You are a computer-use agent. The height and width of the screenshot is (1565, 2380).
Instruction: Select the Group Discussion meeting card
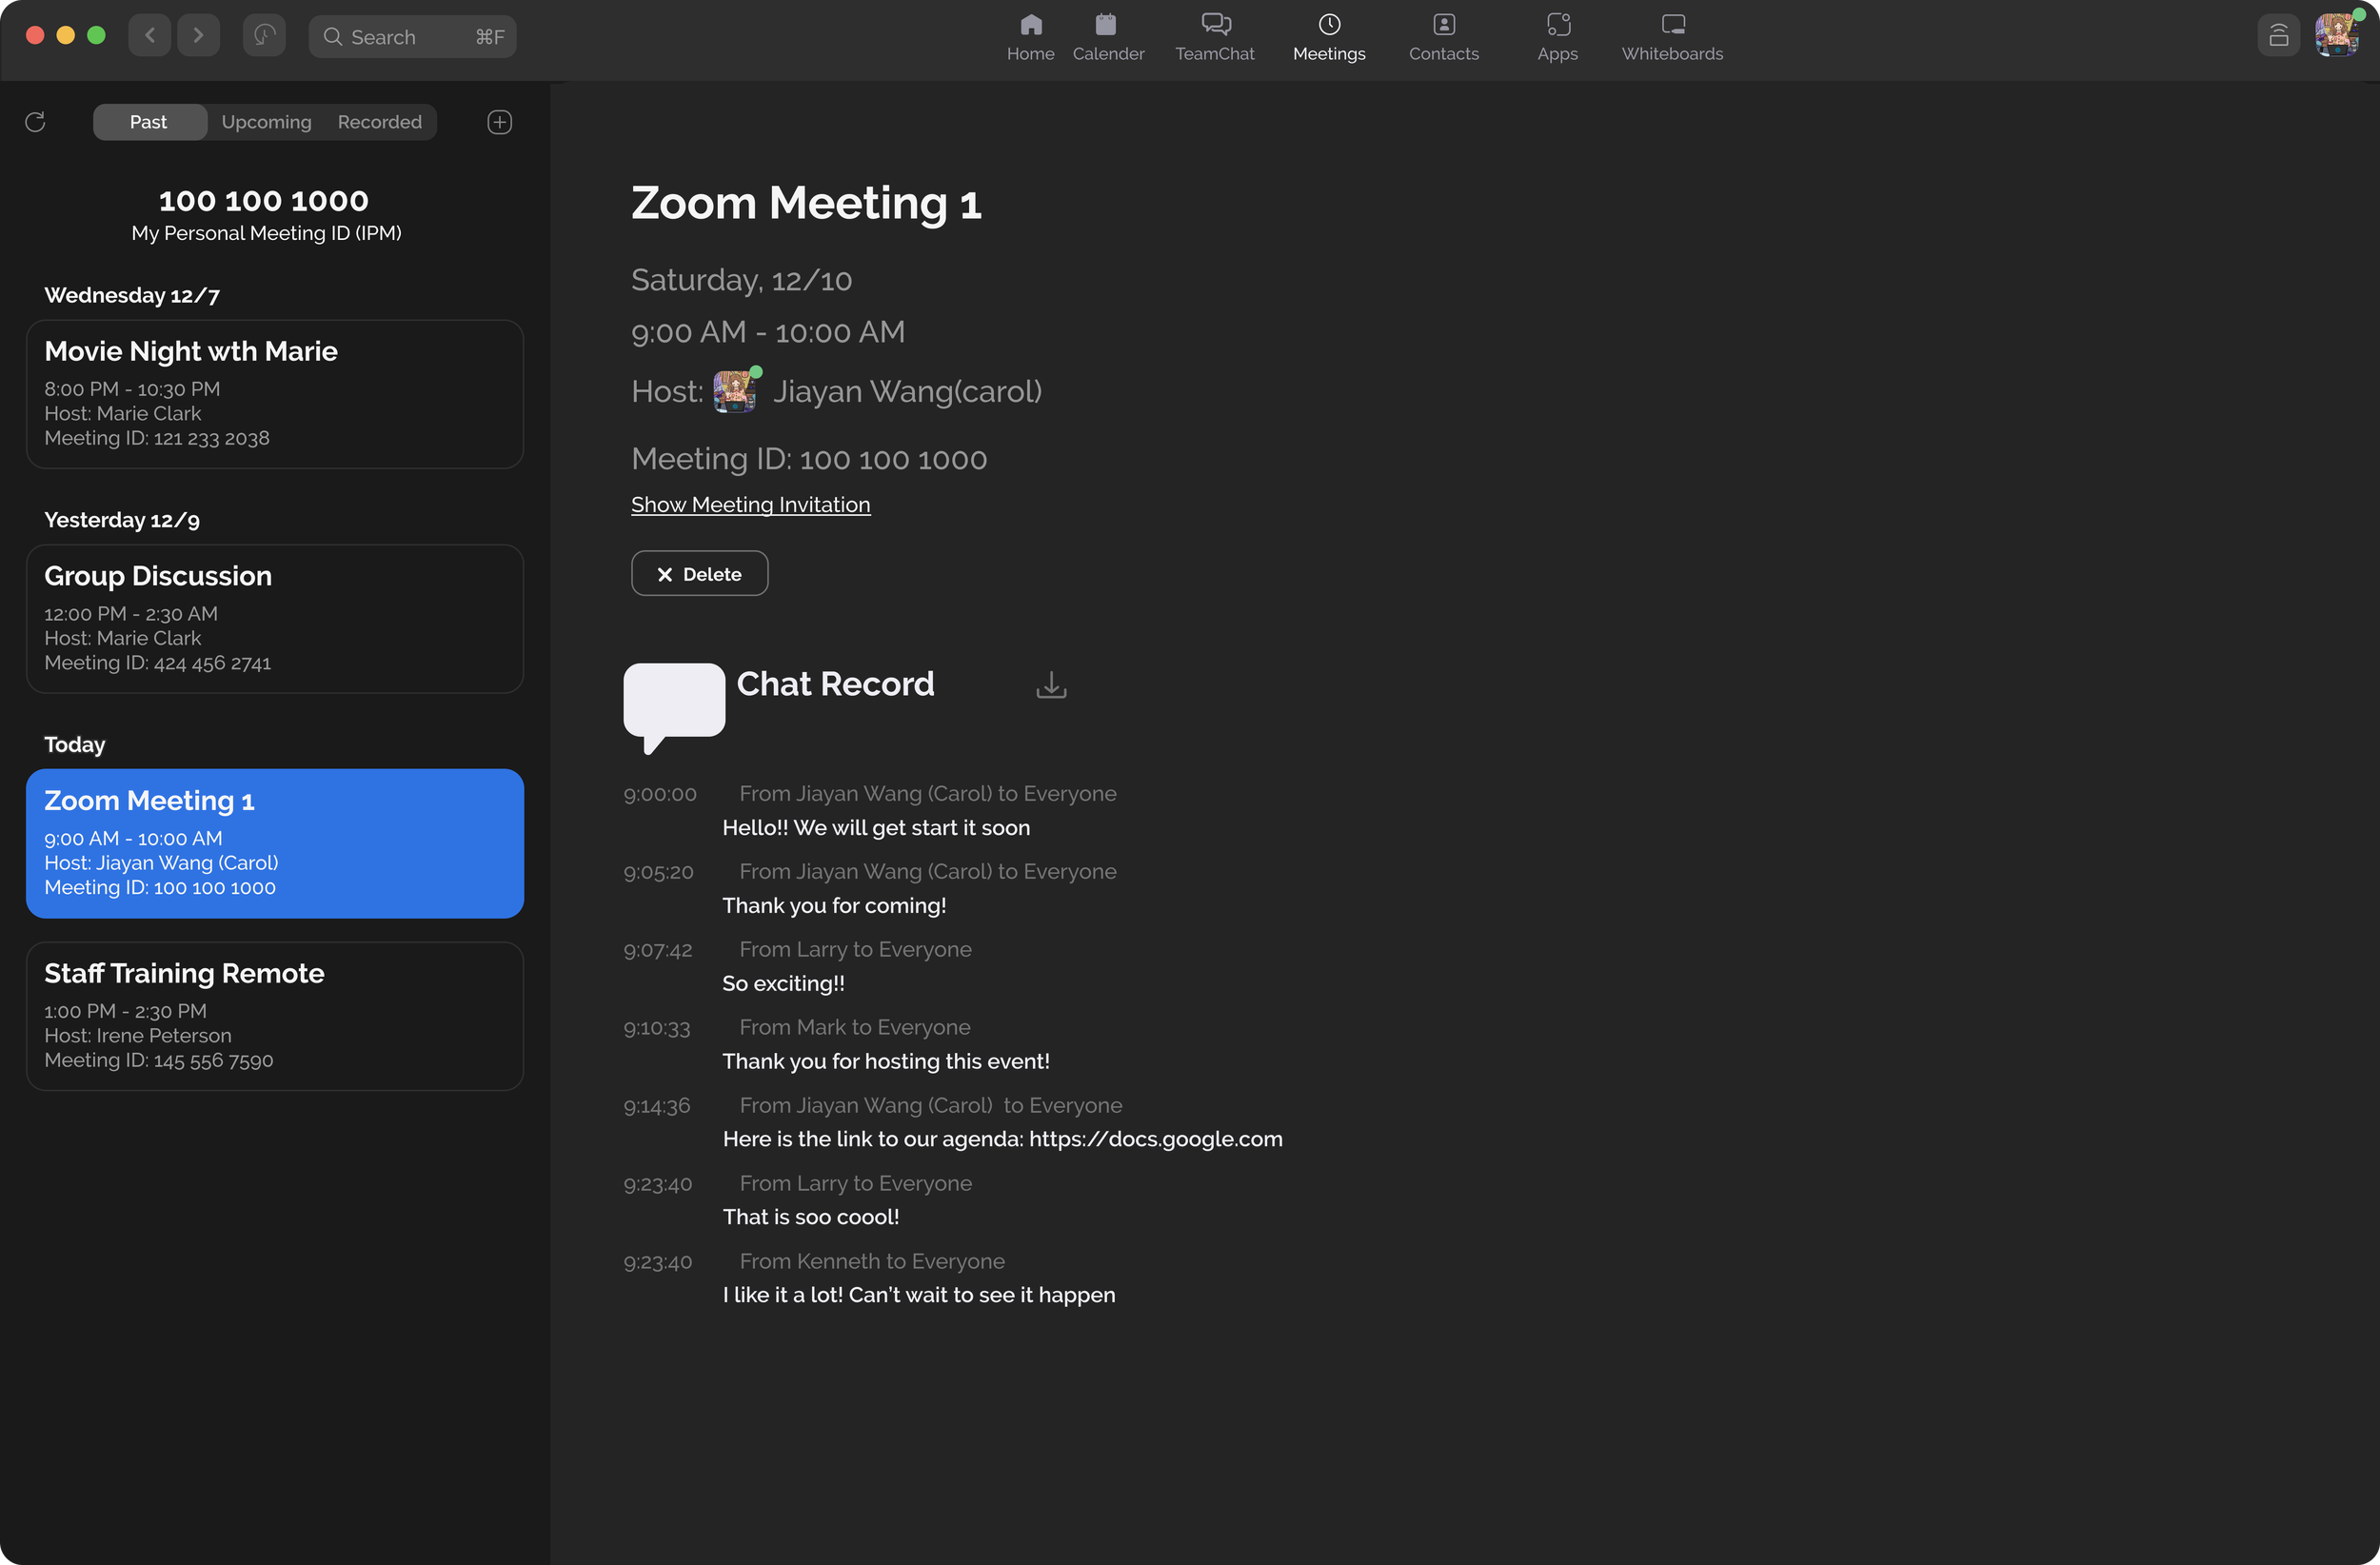coord(274,618)
